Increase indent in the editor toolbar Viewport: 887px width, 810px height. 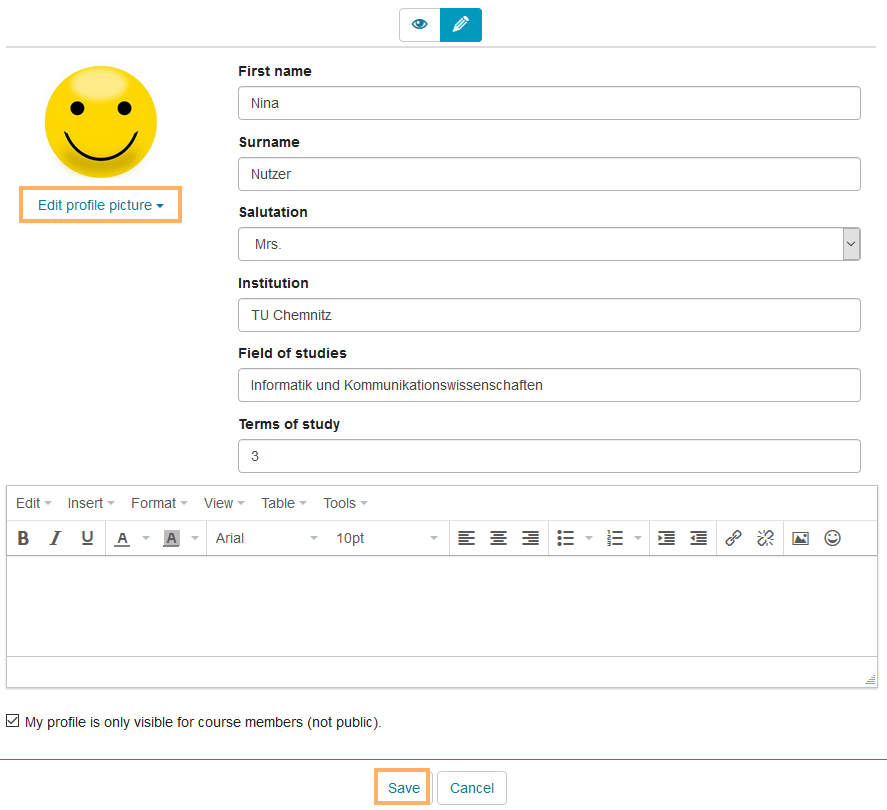tap(666, 538)
